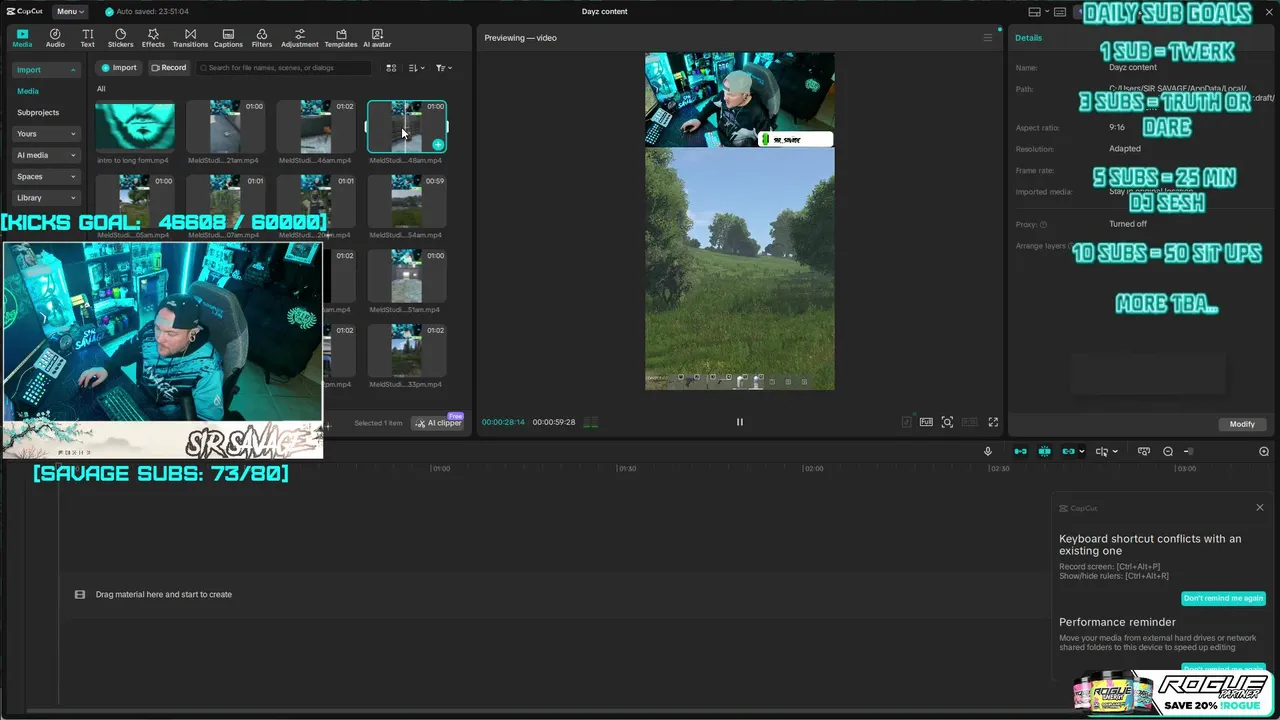Click the Modify button in Details
This screenshot has width=1280, height=720.
[x=1242, y=424]
